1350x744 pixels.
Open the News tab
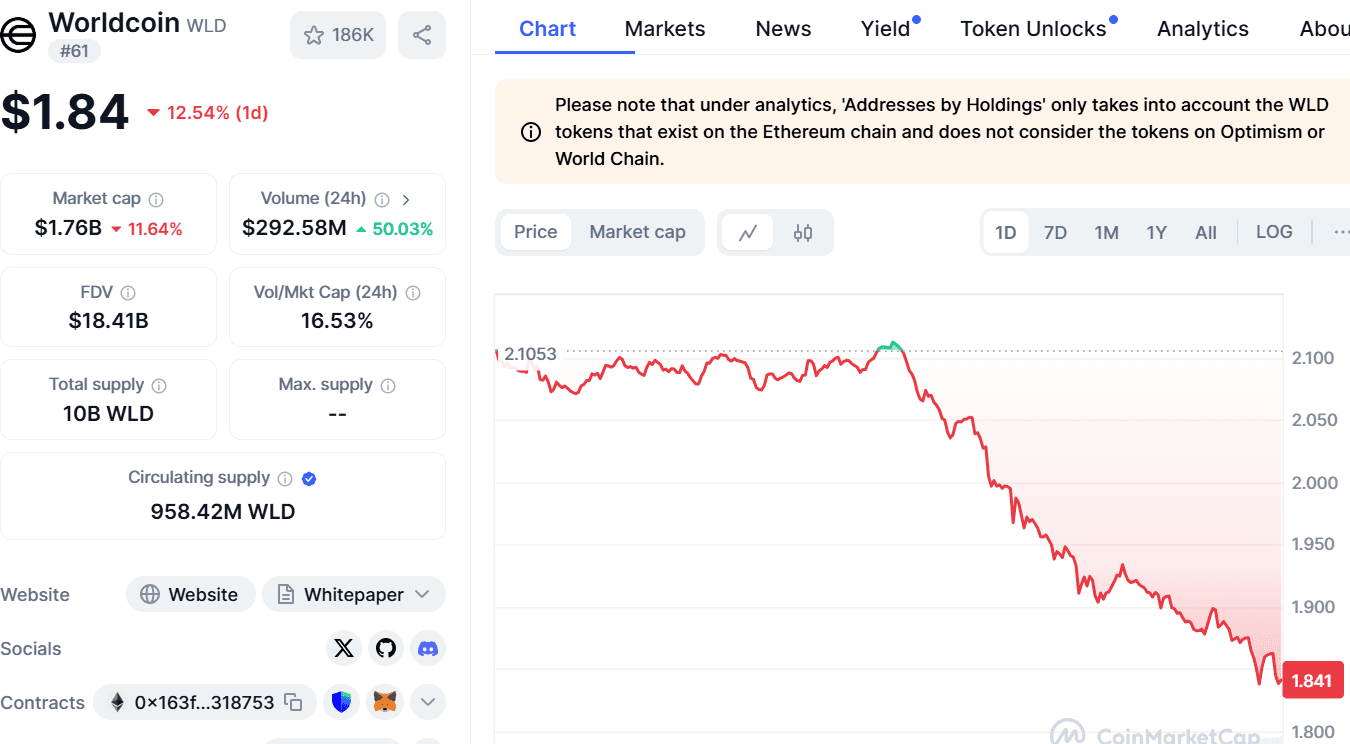[783, 28]
